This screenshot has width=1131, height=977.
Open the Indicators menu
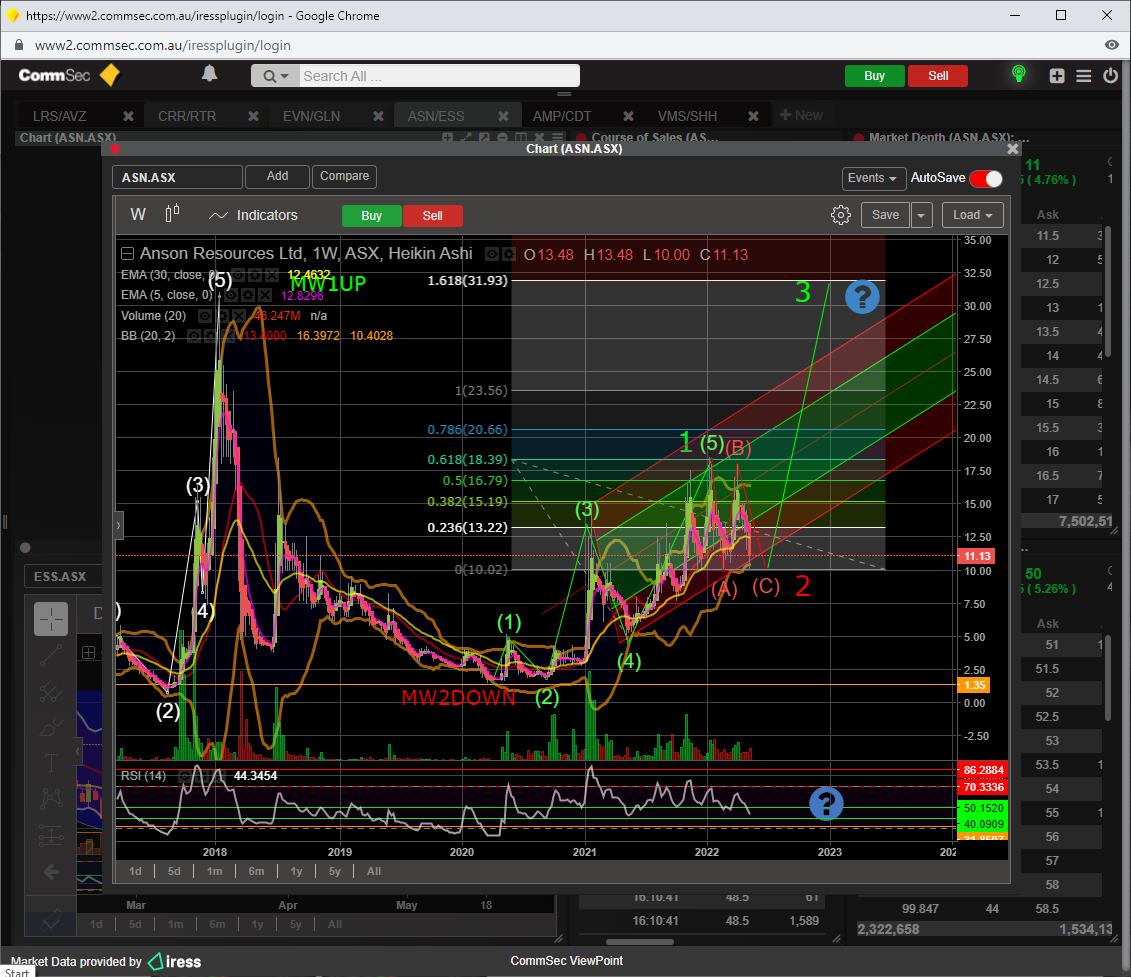tap(253, 215)
